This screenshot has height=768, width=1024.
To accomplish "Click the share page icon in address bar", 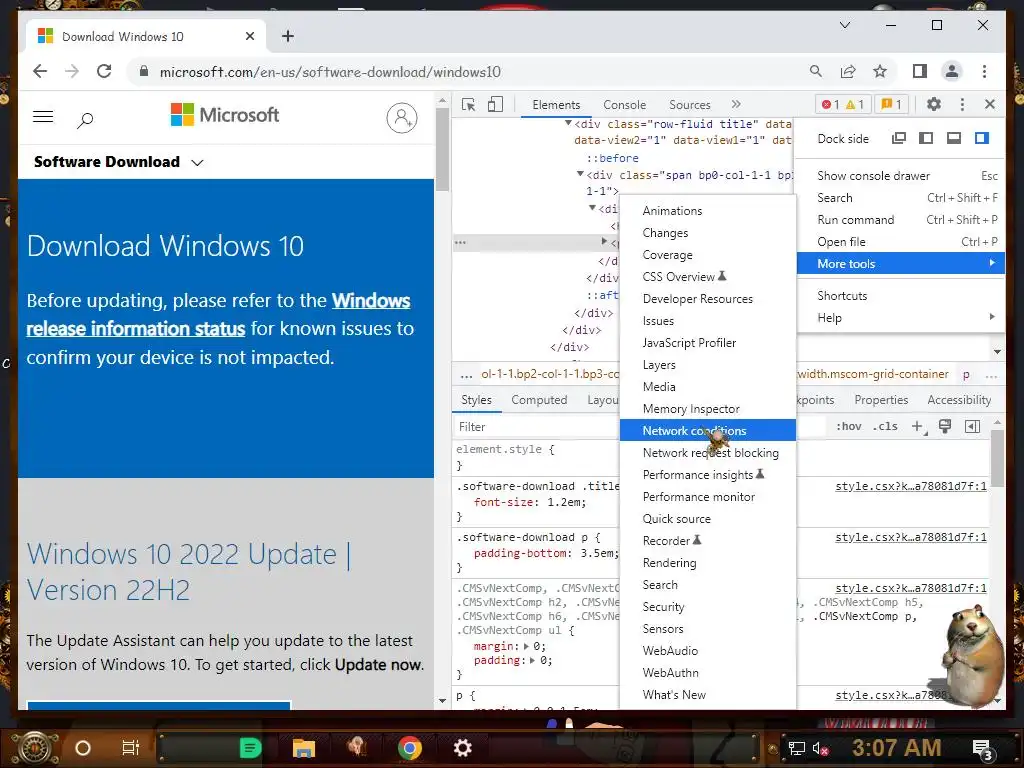I will coord(848,71).
